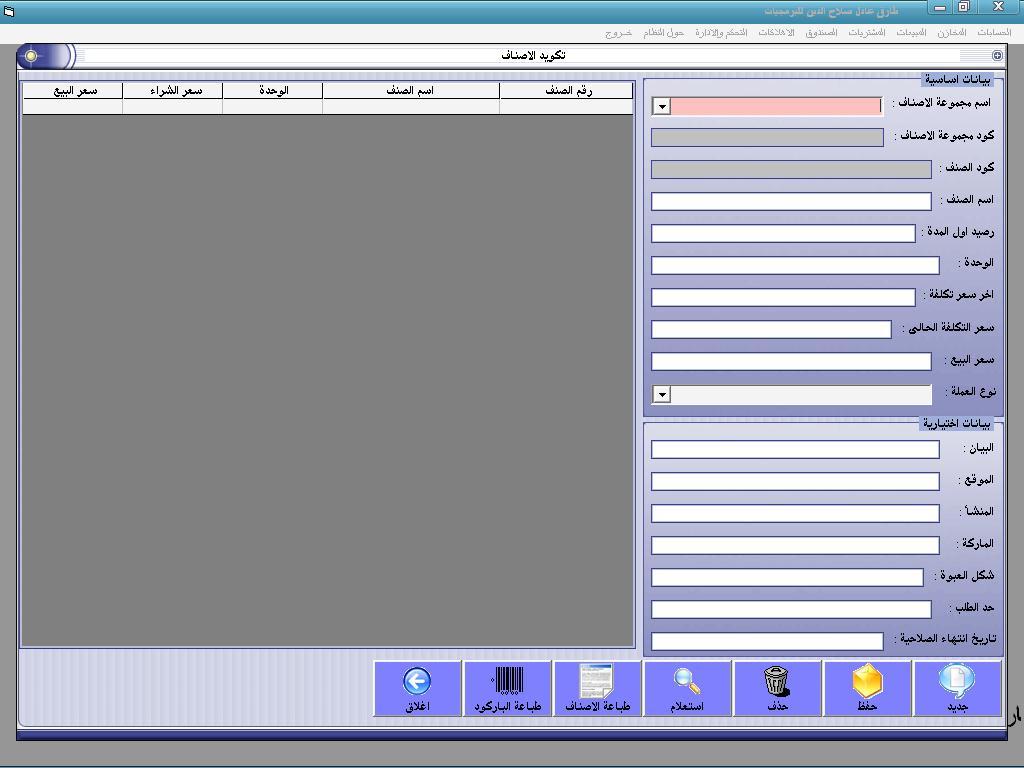Print barcode with طباعة الباركود icon
The image size is (1024, 768).
coord(507,688)
